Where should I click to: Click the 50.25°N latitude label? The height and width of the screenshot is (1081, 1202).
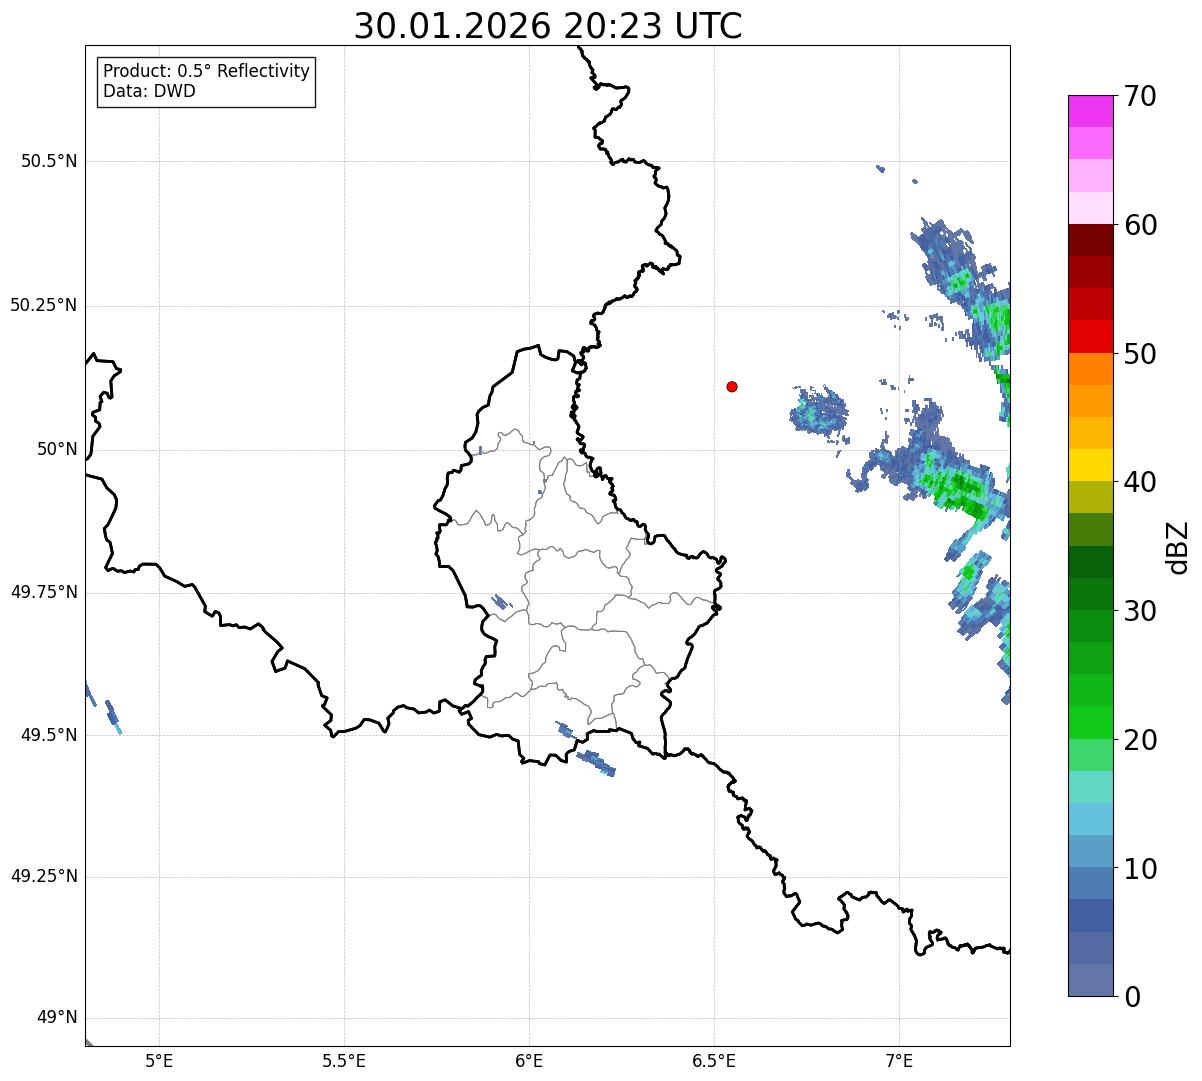click(44, 306)
